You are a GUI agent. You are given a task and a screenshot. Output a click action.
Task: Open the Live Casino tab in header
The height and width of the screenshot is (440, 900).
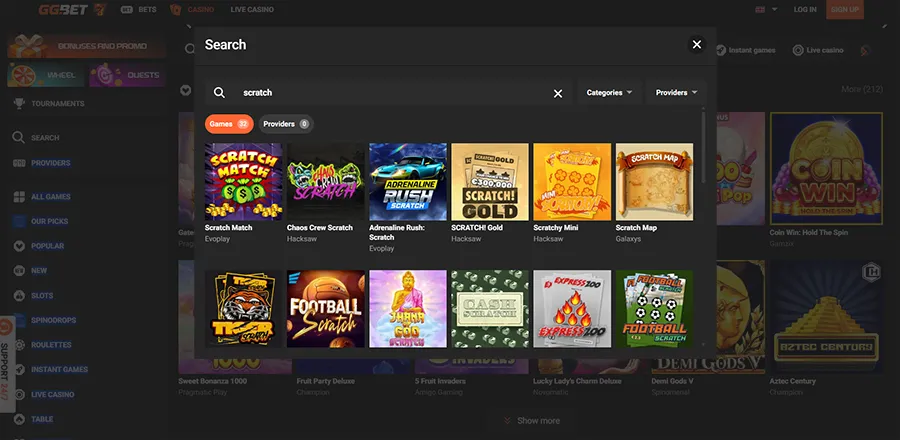click(x=252, y=10)
